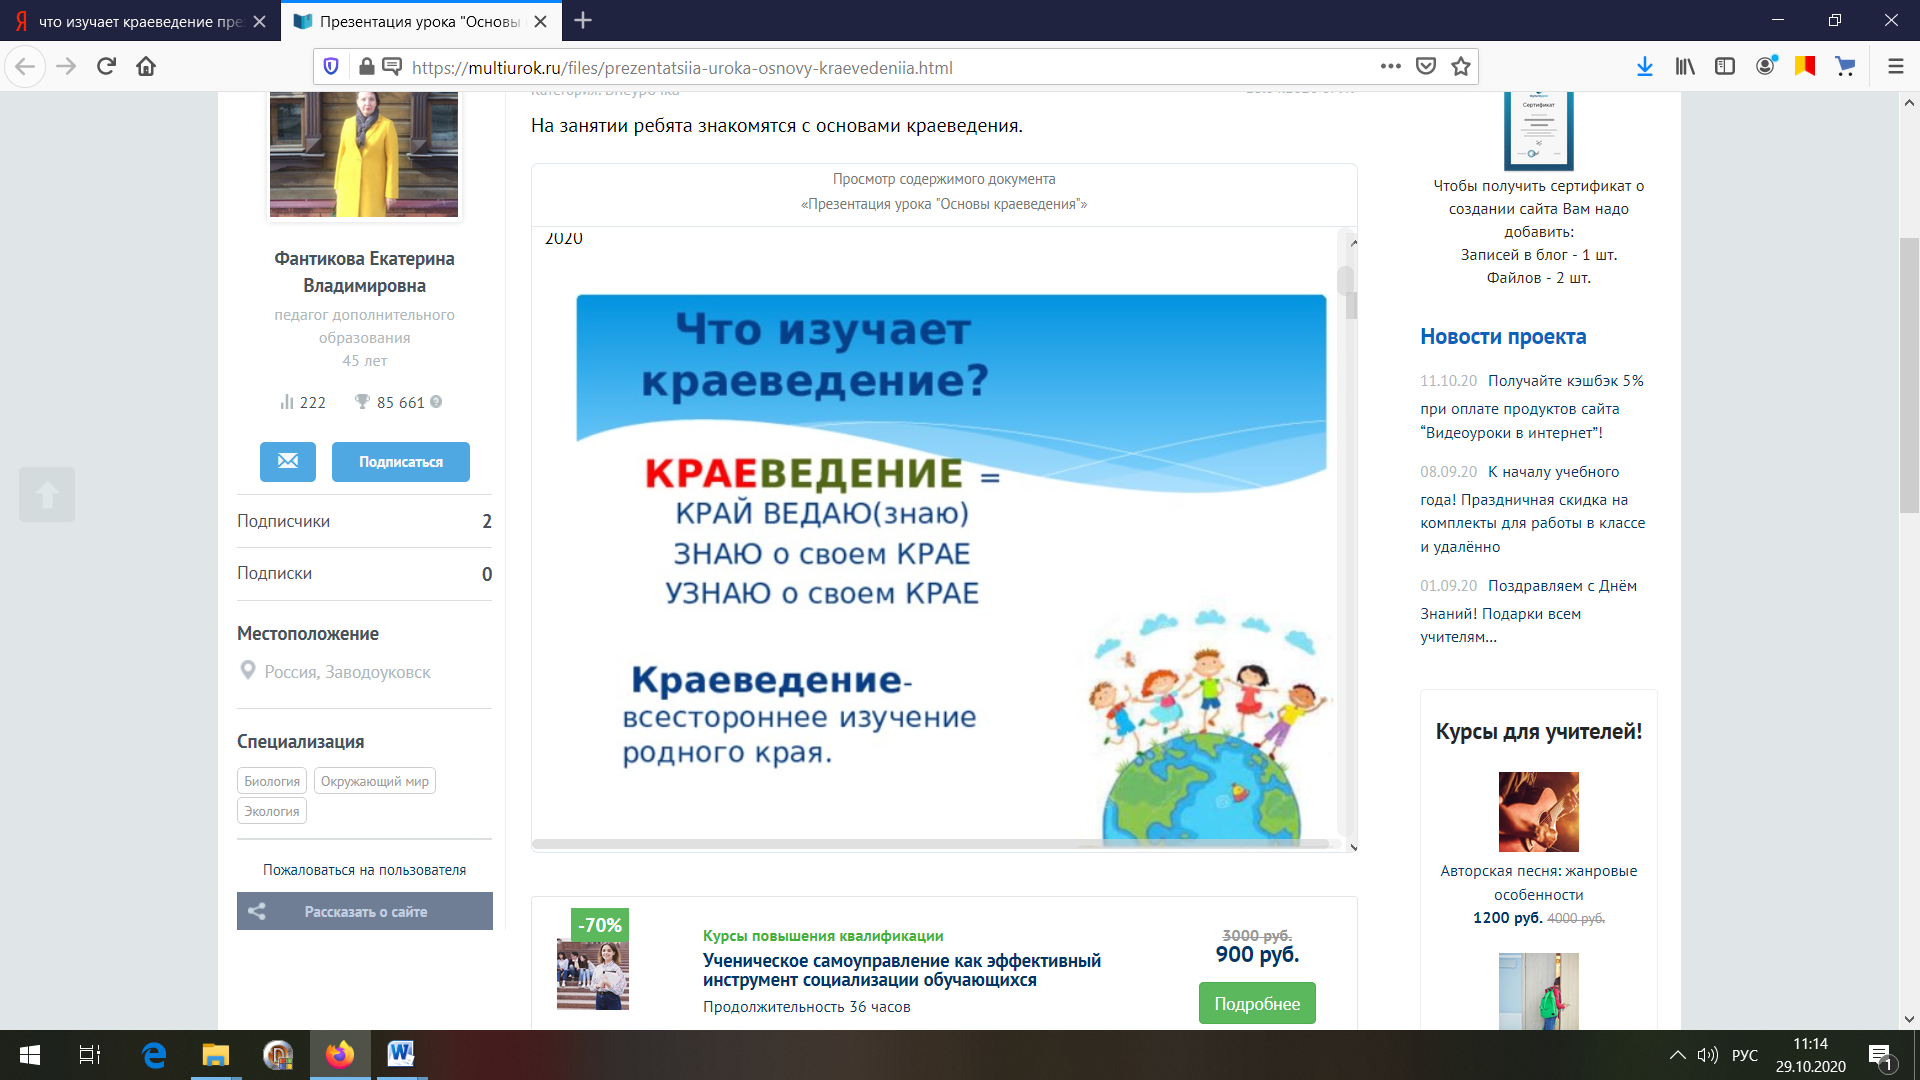The image size is (1920, 1080).
Task: Switch to Microsoft Word on taskbar
Action: click(x=401, y=1055)
